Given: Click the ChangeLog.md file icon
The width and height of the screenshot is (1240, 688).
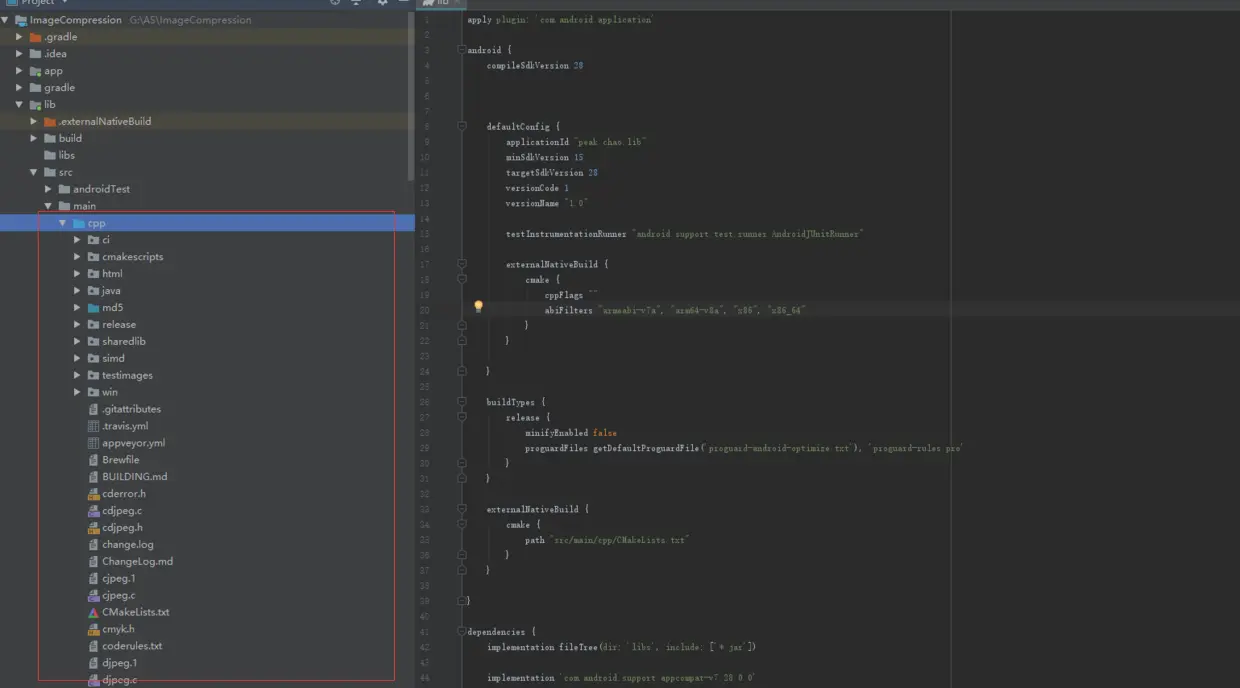Looking at the screenshot, I should [x=94, y=562].
